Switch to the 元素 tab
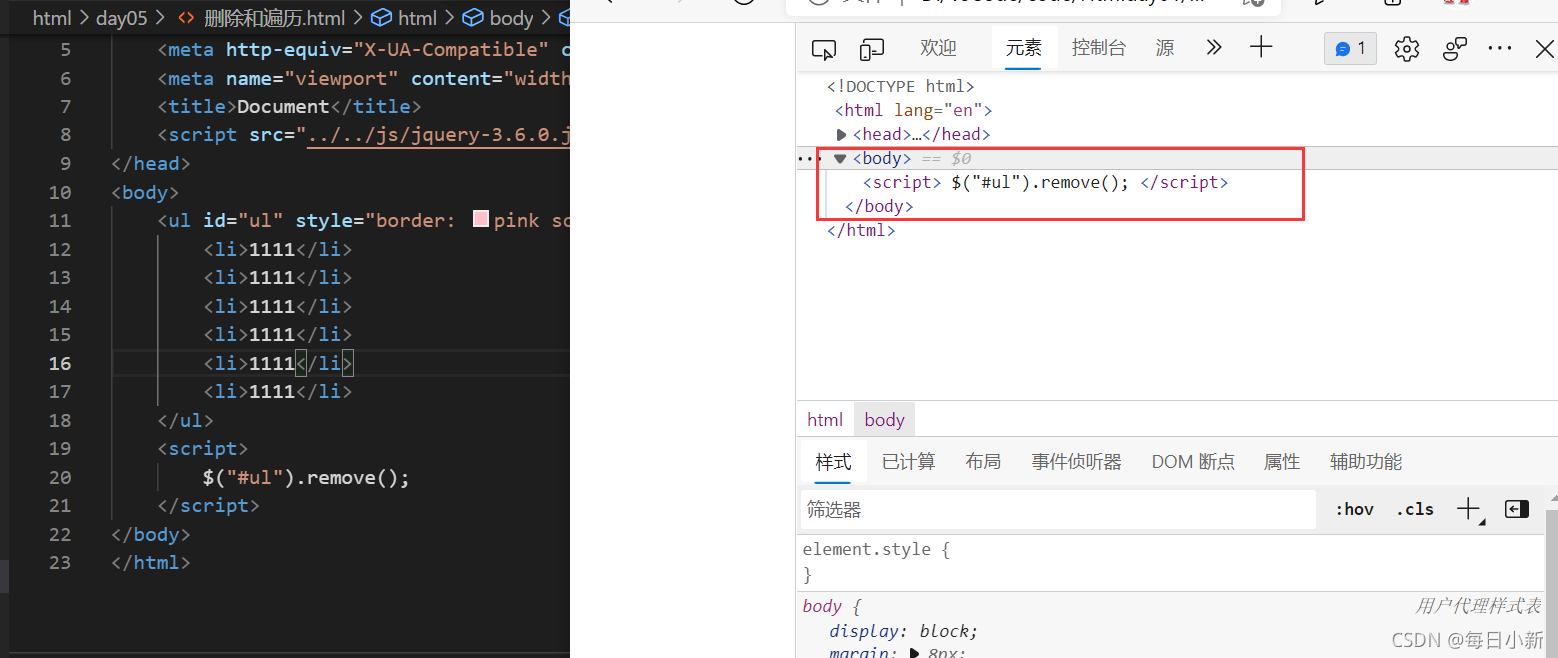 [x=1024, y=48]
